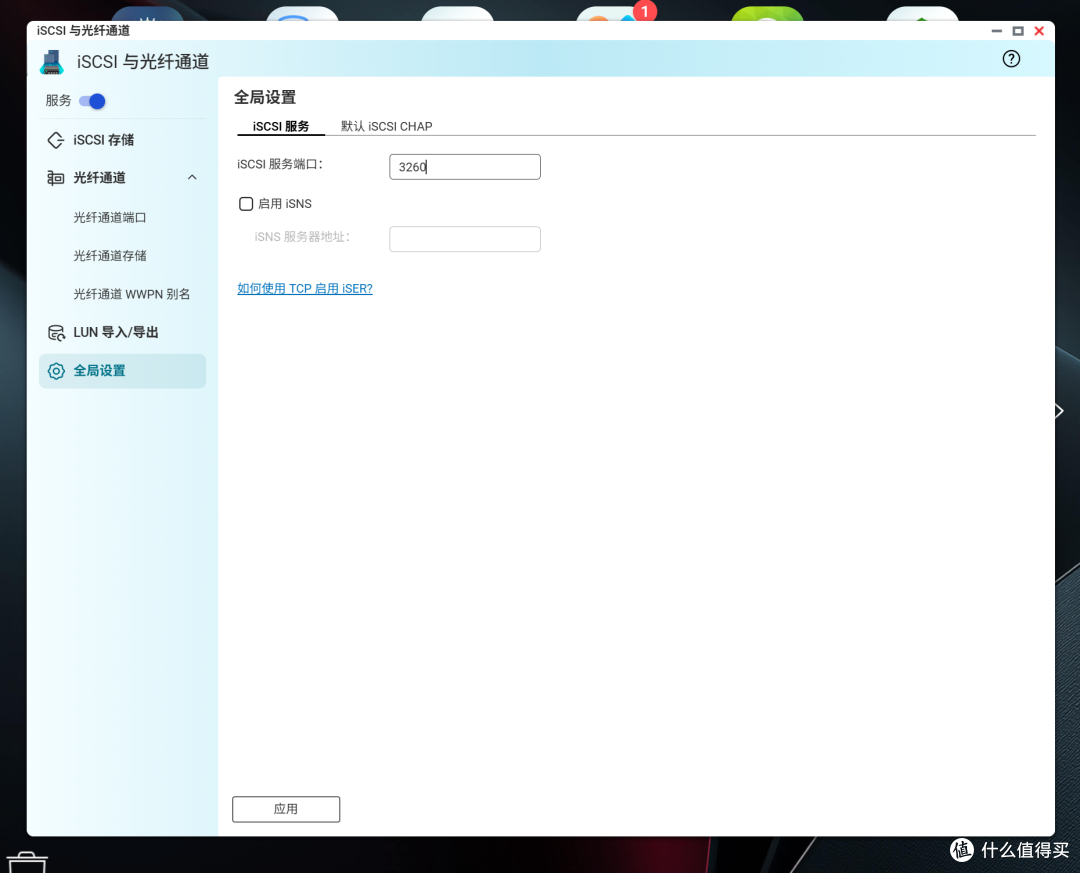This screenshot has width=1080, height=873.
Task: Switch to the 默认 iSCSI CHAP tab
Action: (386, 126)
